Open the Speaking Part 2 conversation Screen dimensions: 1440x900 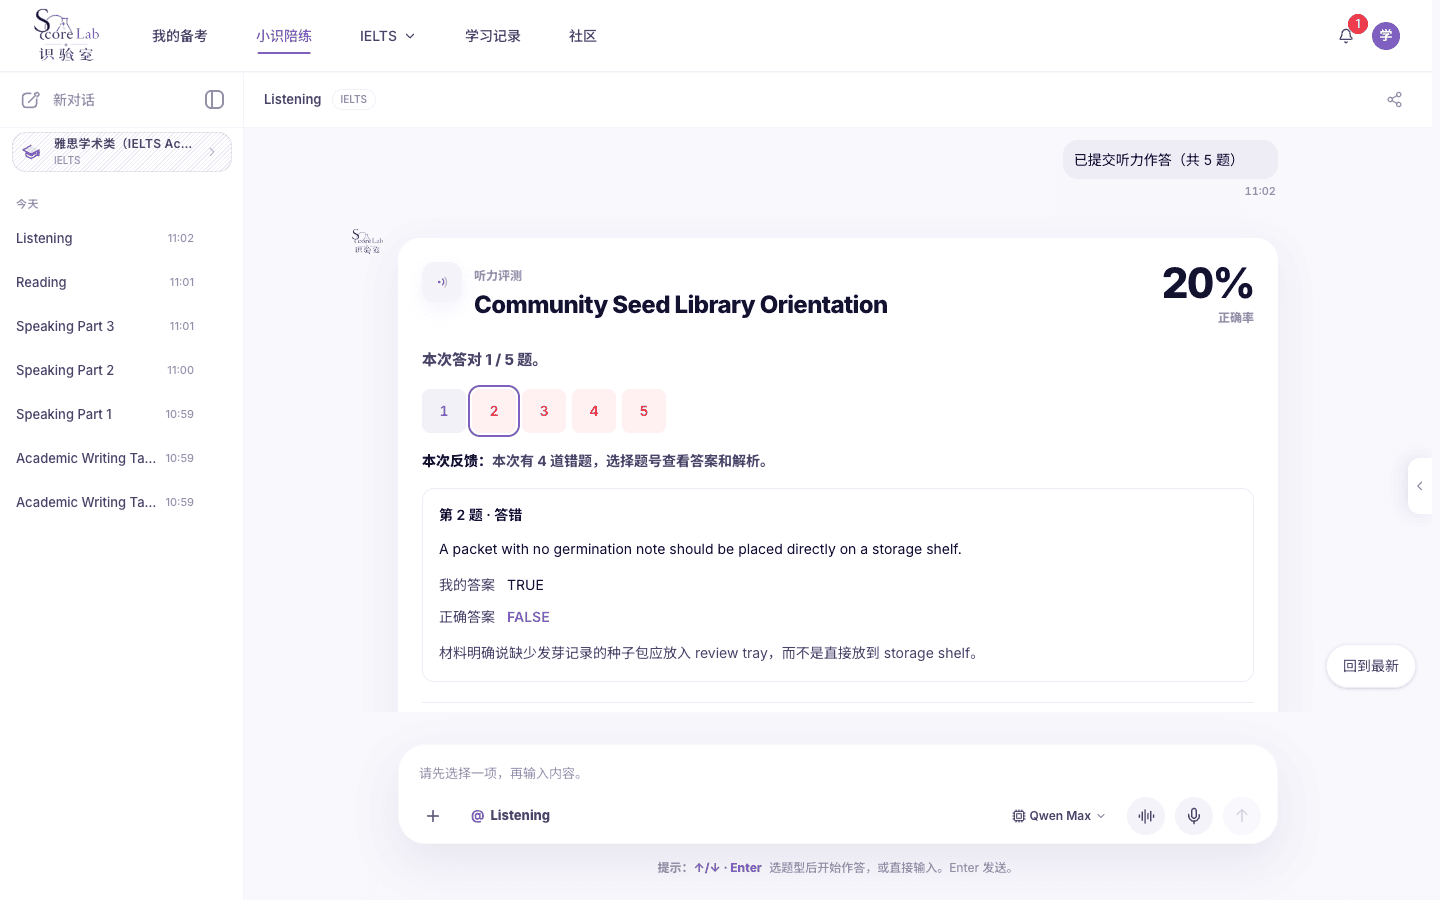click(x=106, y=370)
